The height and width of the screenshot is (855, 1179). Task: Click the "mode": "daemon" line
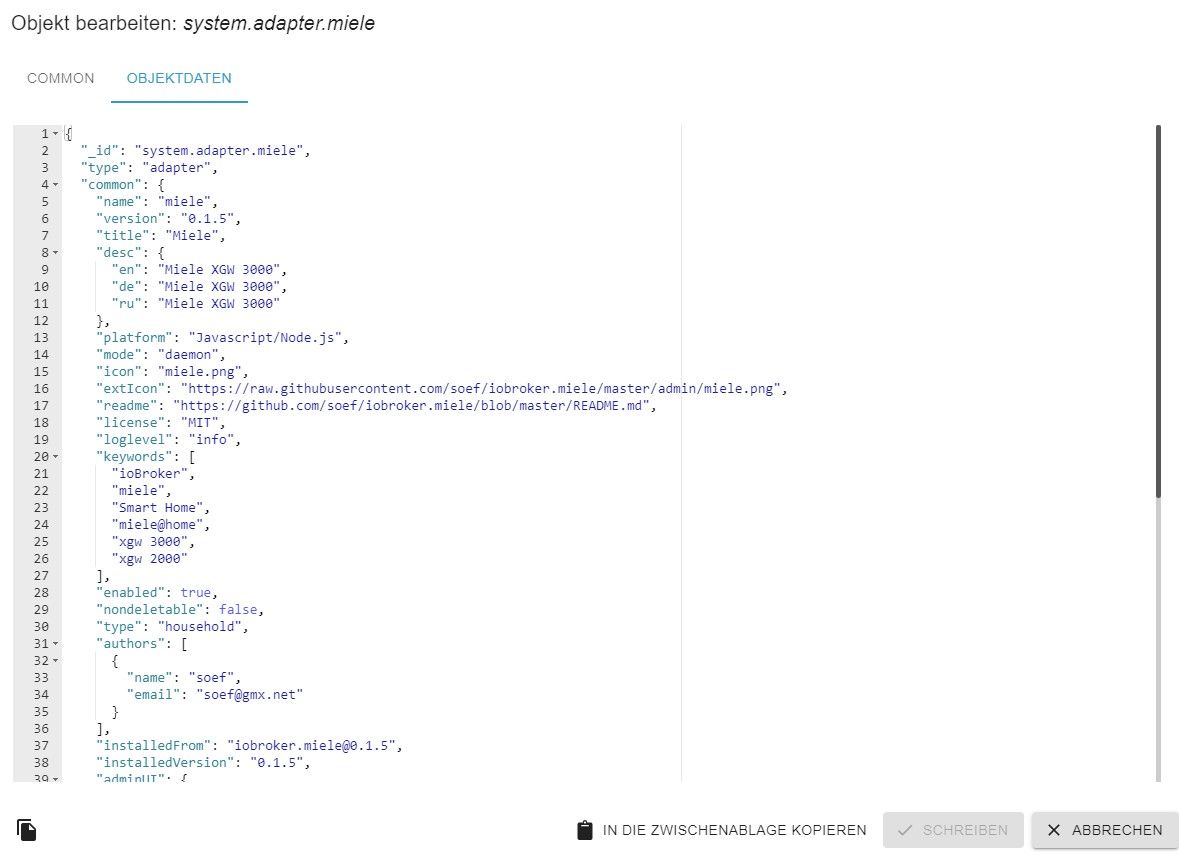[160, 354]
